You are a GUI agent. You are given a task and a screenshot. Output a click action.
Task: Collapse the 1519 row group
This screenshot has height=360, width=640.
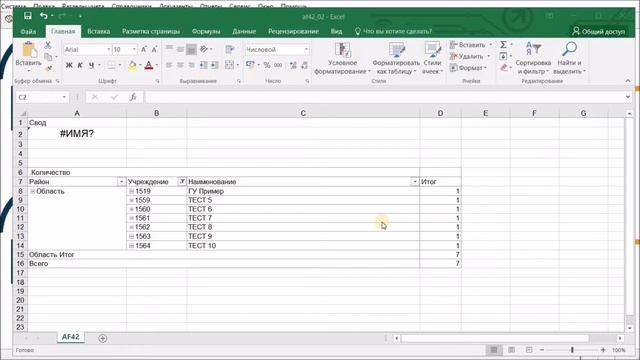coord(131,191)
